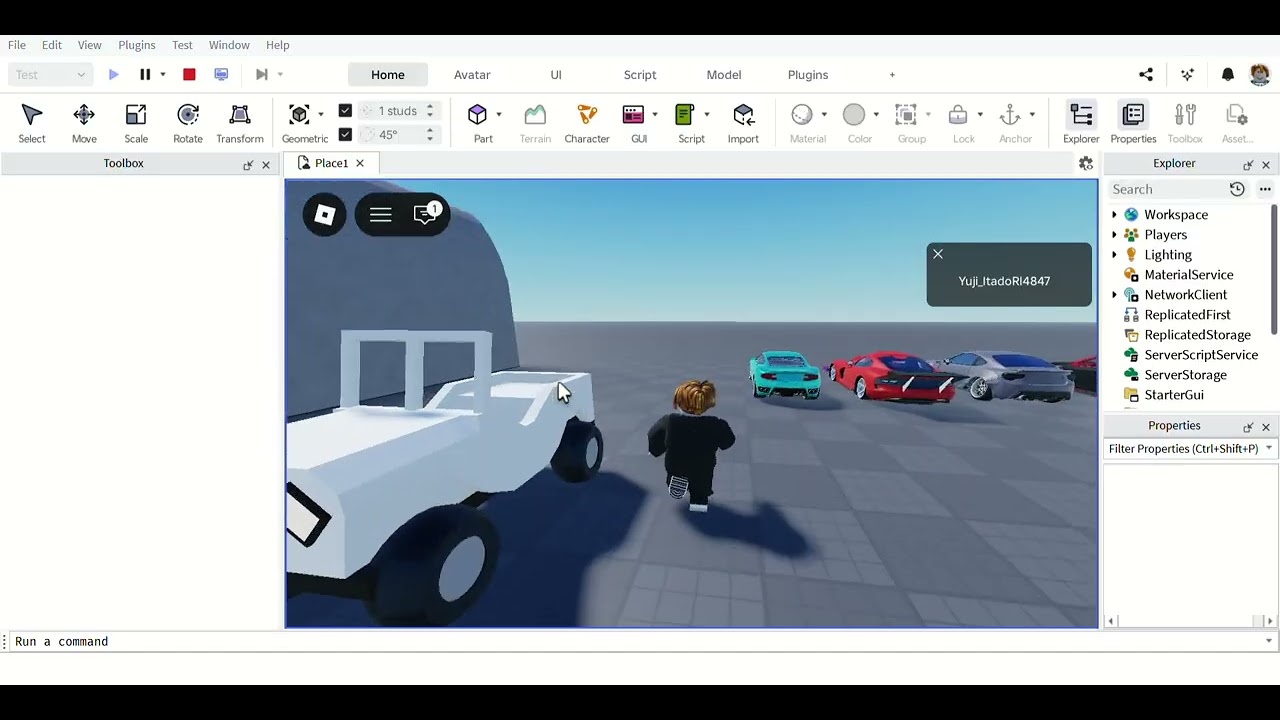Expand the NetworkClient tree node
The height and width of the screenshot is (720, 1280).
pyautogui.click(x=1114, y=295)
